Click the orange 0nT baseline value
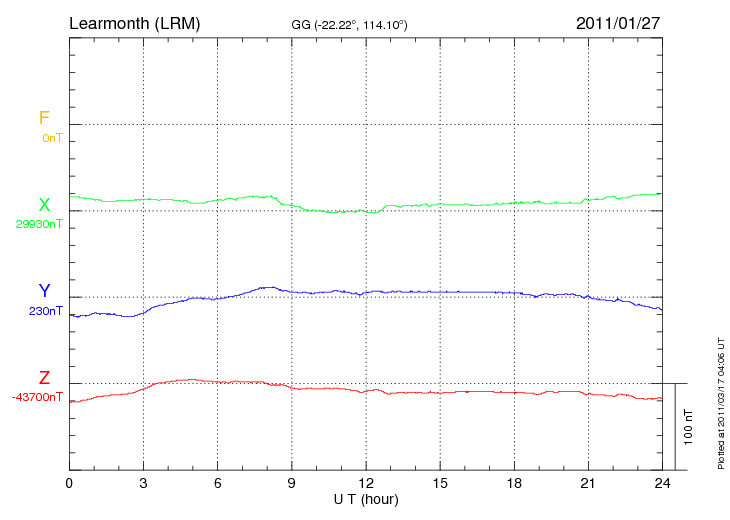This screenshot has width=730, height=520. pyautogui.click(x=52, y=138)
